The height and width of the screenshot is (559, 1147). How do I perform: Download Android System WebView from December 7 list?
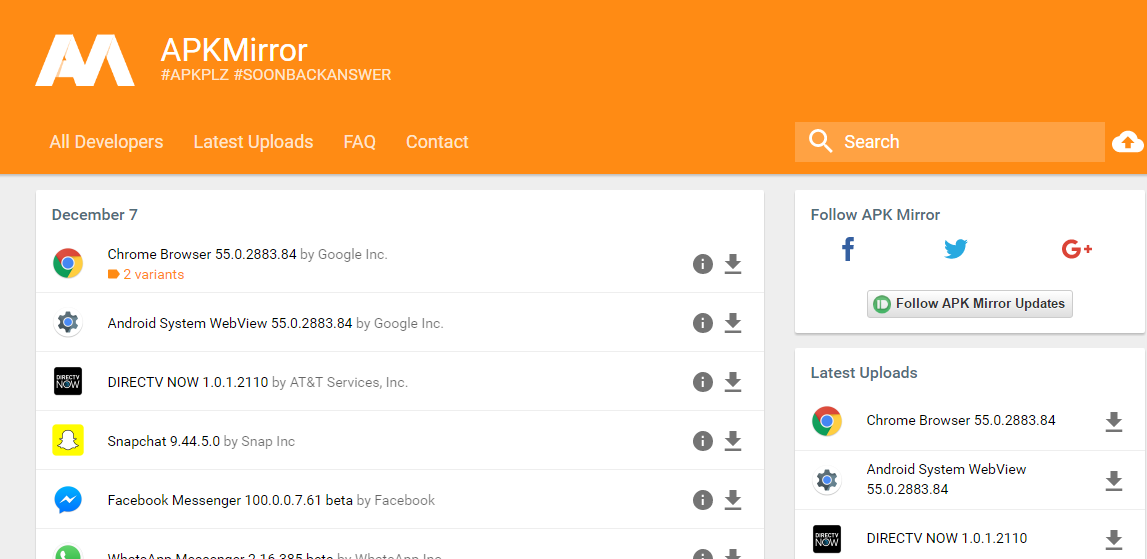pyautogui.click(x=733, y=323)
